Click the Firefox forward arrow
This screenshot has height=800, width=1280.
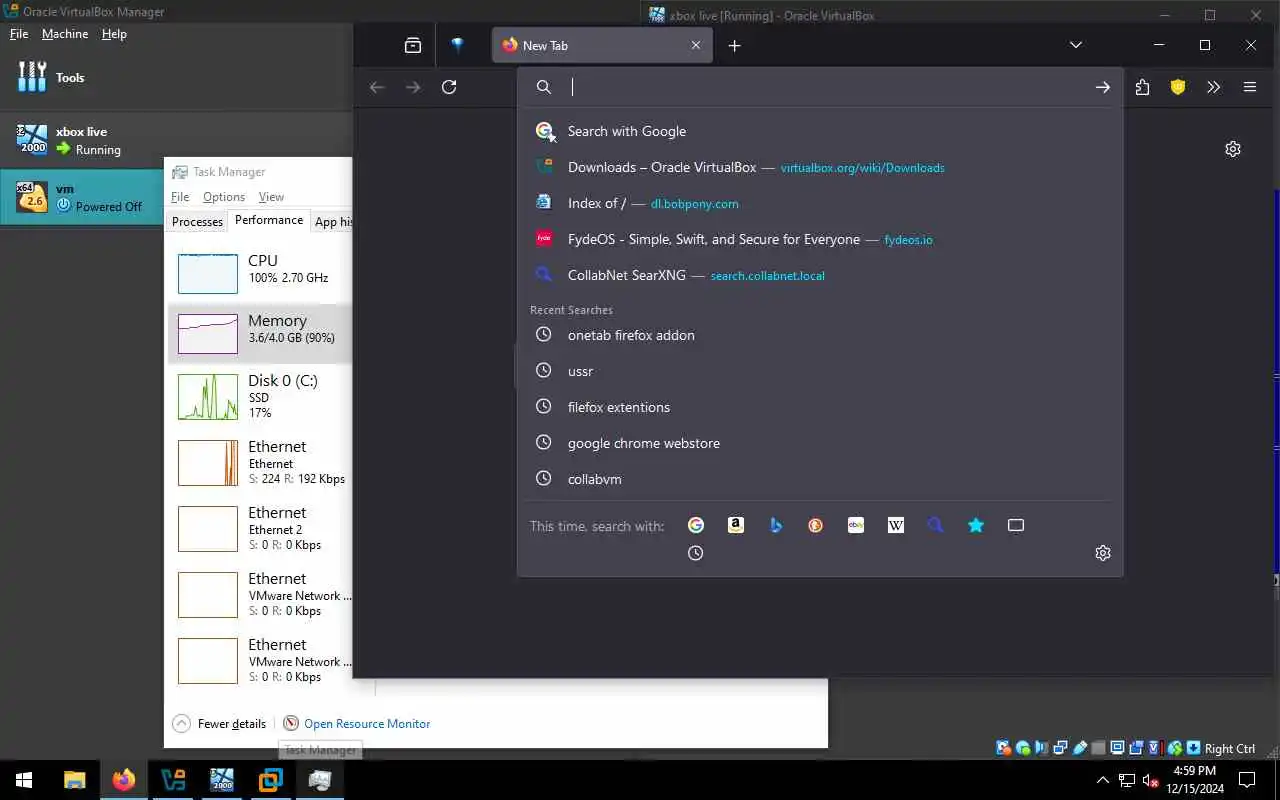click(x=413, y=87)
